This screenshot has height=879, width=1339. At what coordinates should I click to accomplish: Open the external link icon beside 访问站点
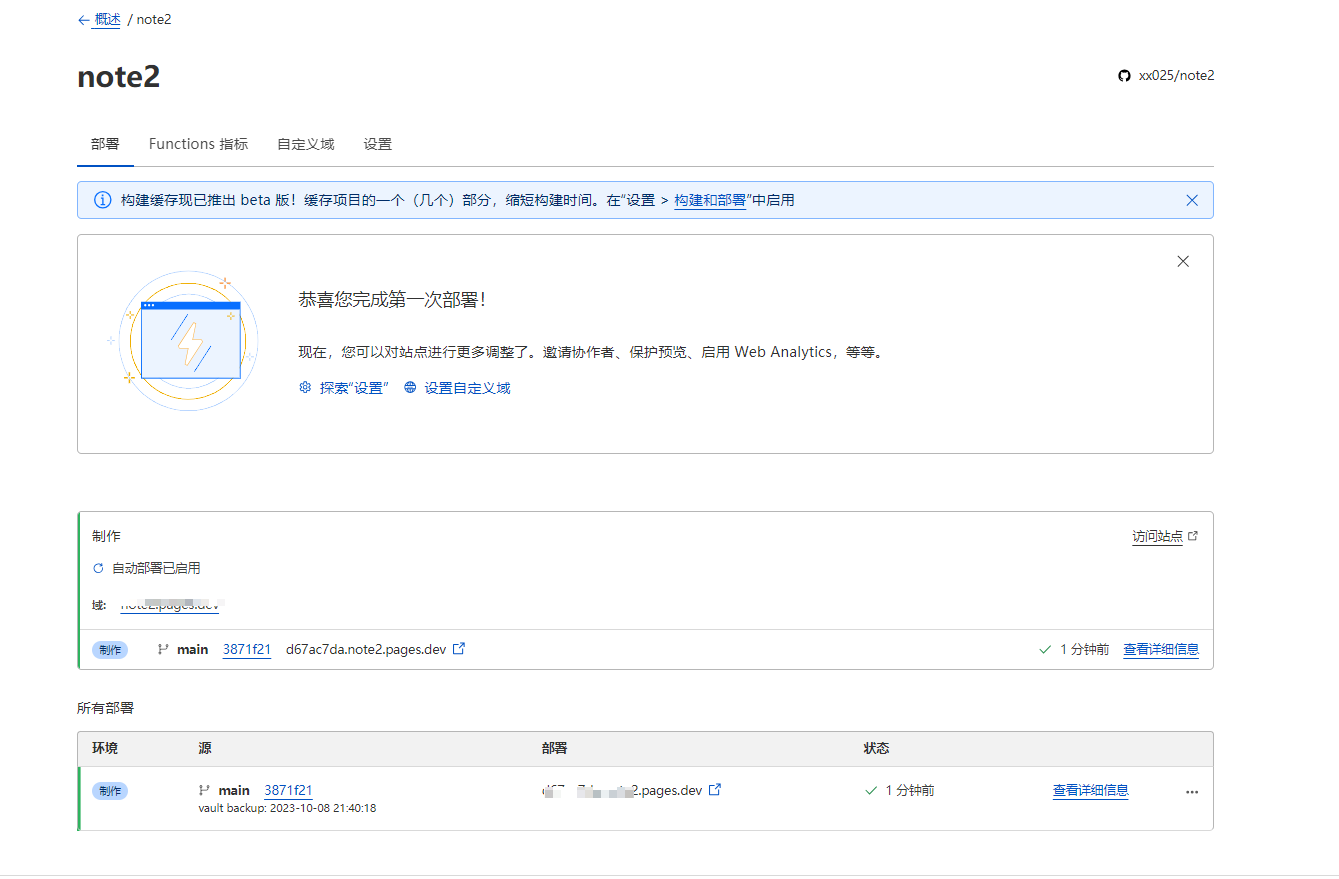point(1192,537)
